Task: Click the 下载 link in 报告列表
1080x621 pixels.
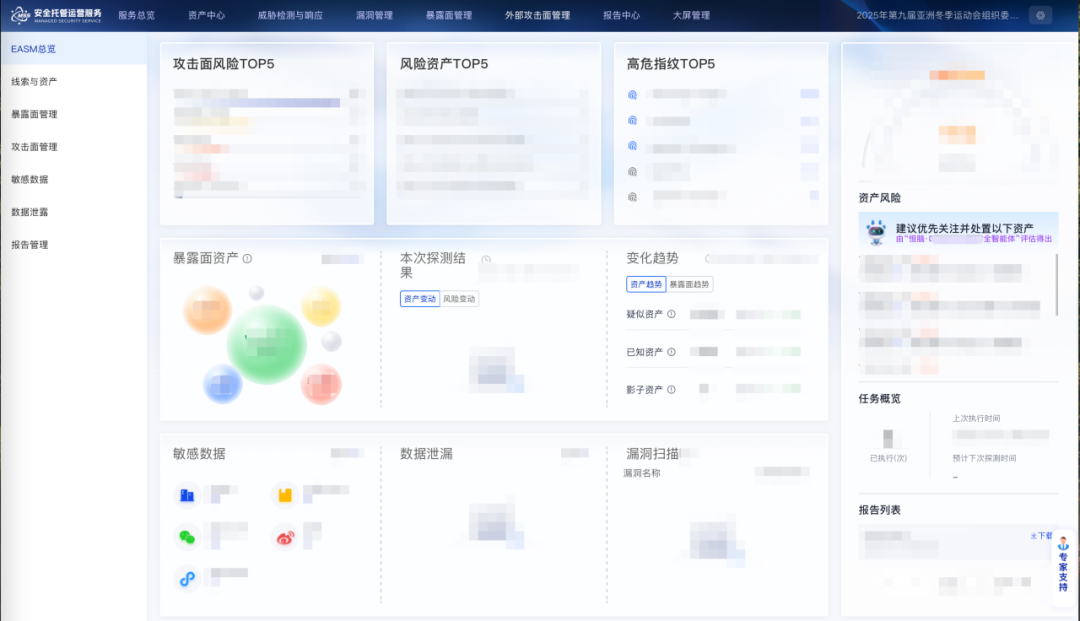Action: pos(1041,536)
